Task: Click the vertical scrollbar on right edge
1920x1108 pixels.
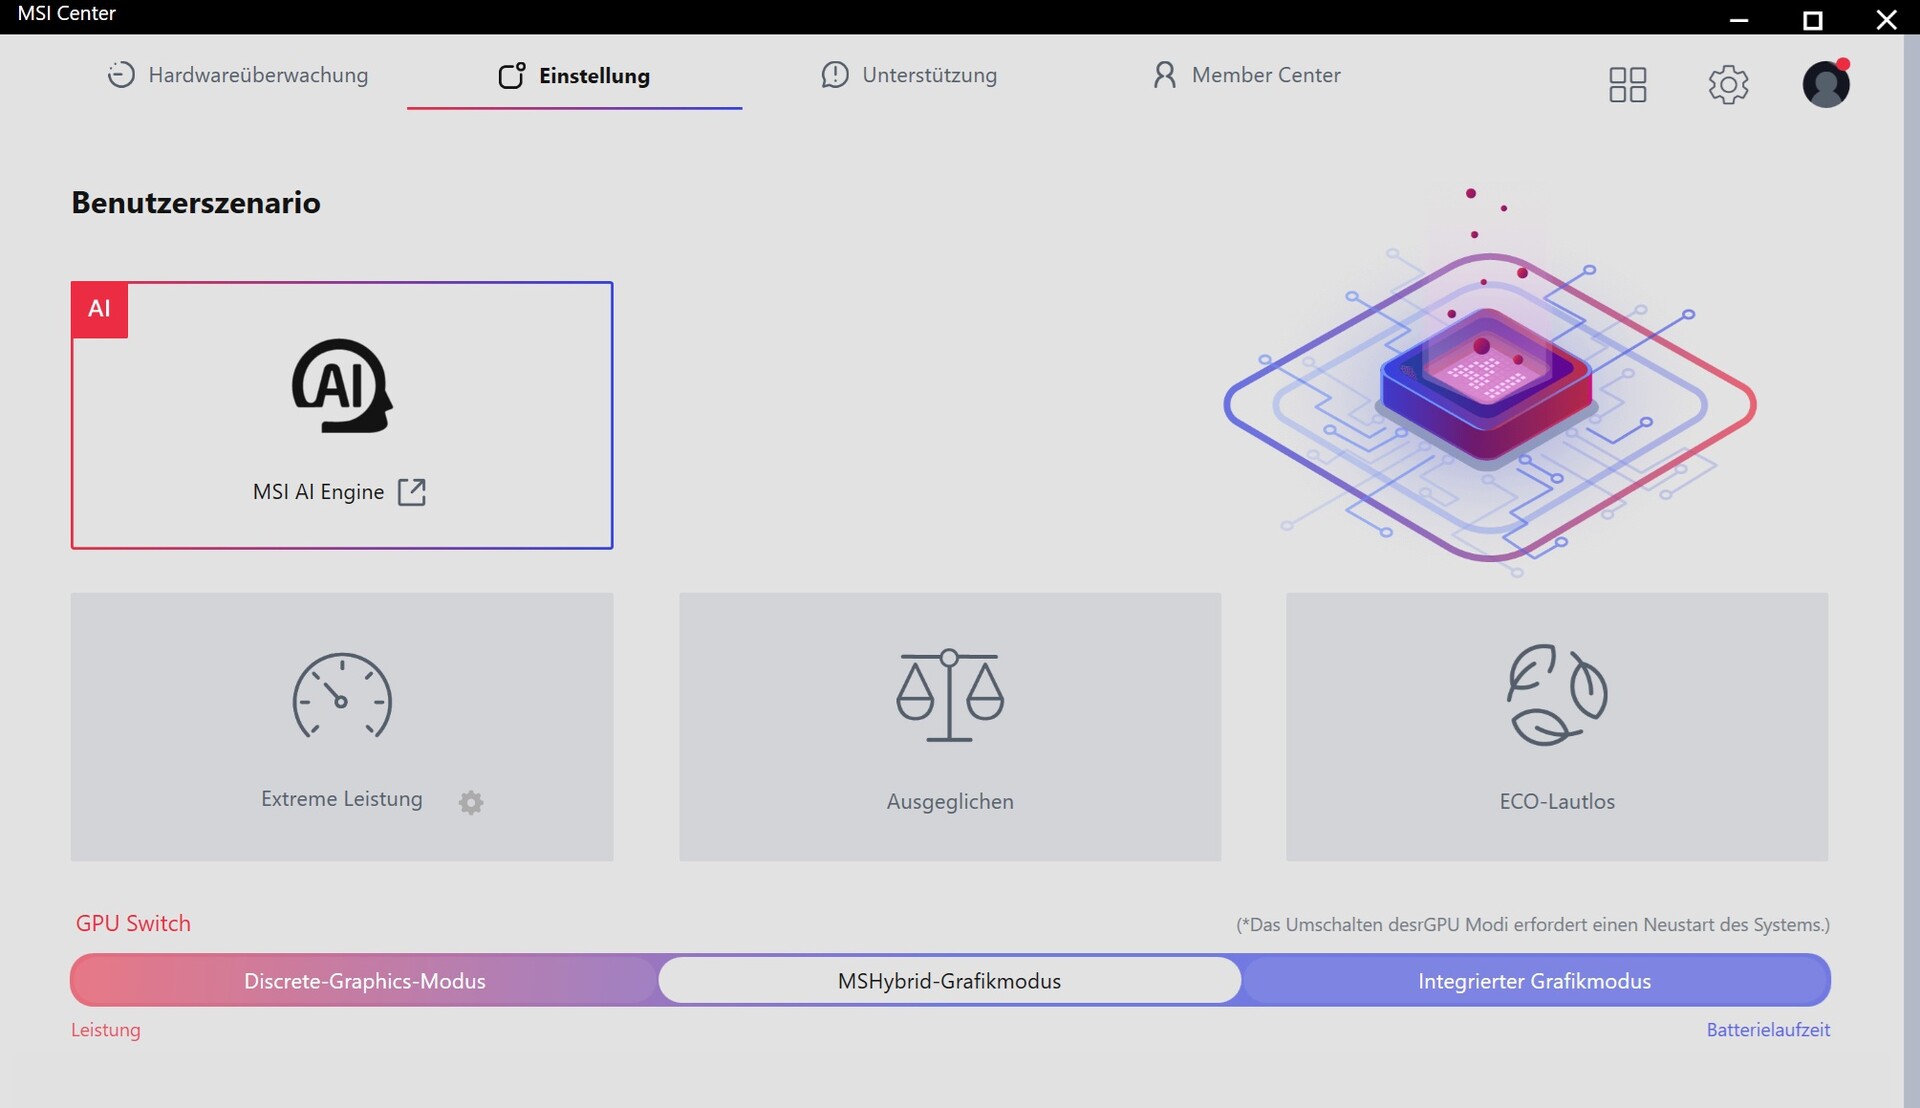Action: (1911, 560)
